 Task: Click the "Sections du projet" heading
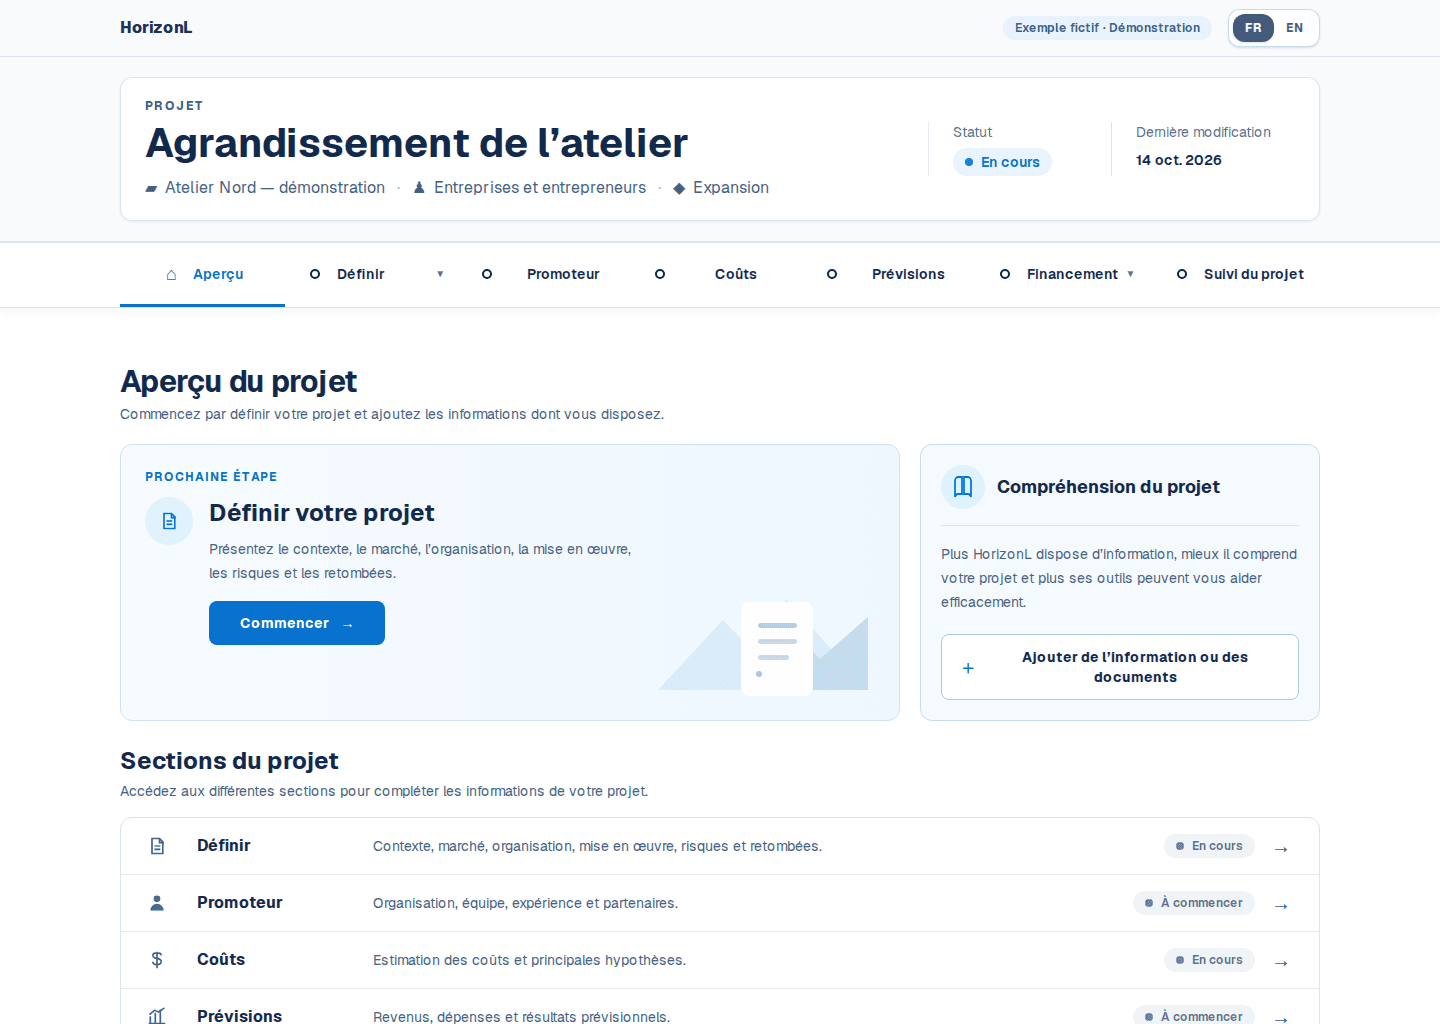[230, 761]
